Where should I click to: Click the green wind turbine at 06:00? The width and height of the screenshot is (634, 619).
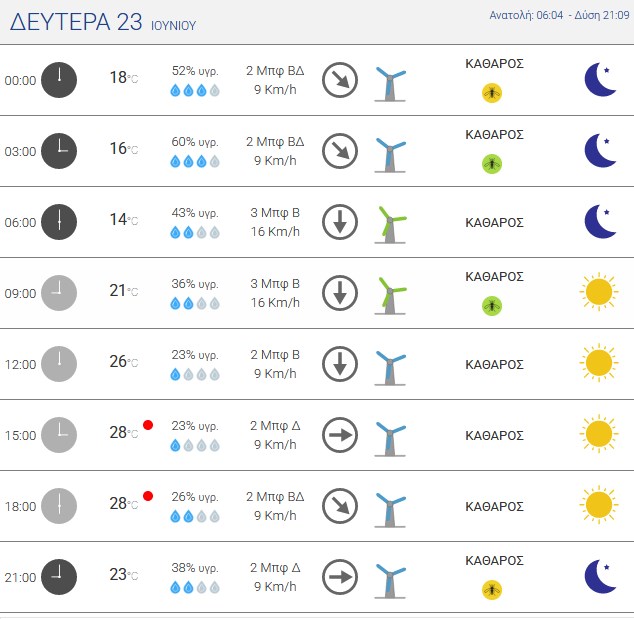390,225
